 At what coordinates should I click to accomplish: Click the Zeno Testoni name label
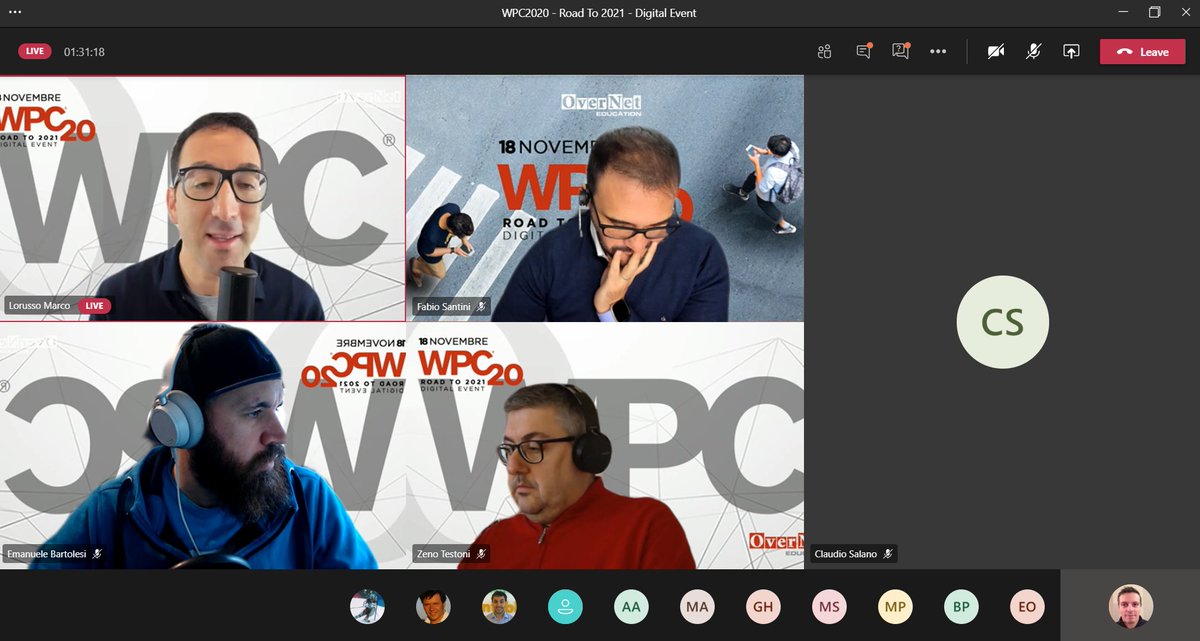click(443, 553)
